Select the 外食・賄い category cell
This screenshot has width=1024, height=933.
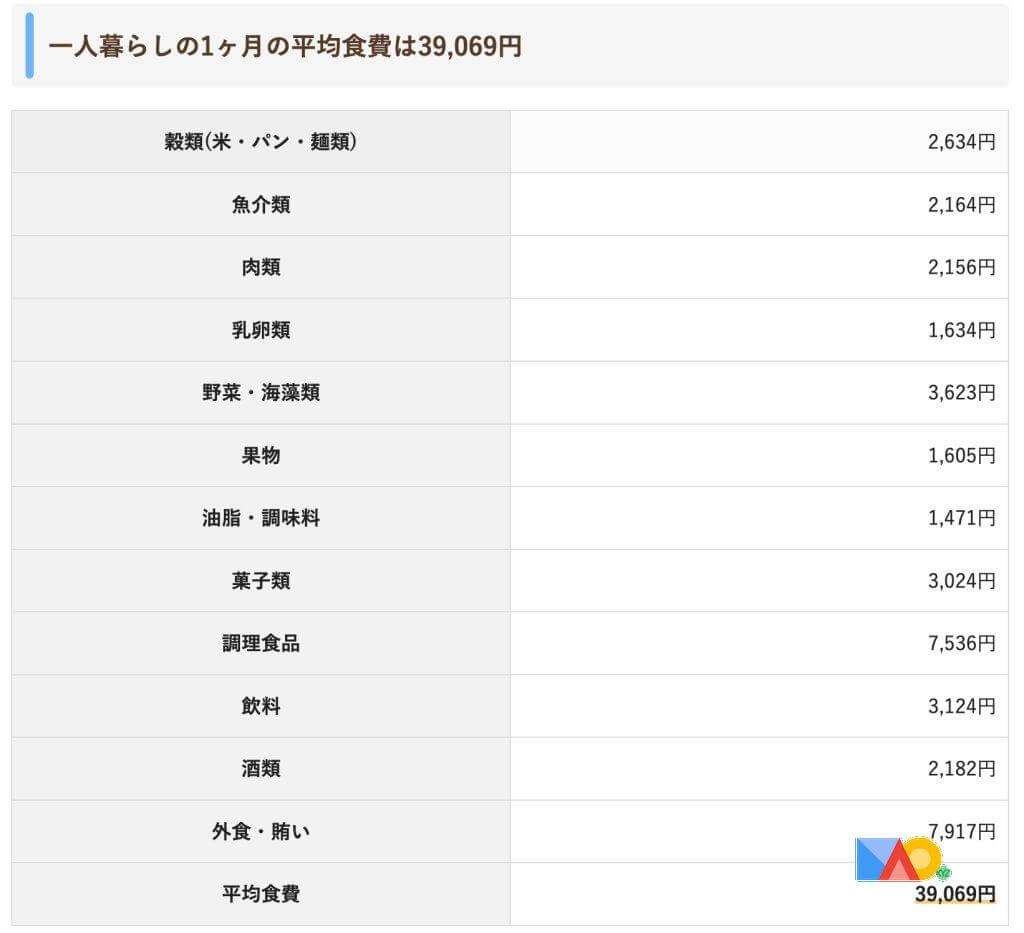click(261, 831)
